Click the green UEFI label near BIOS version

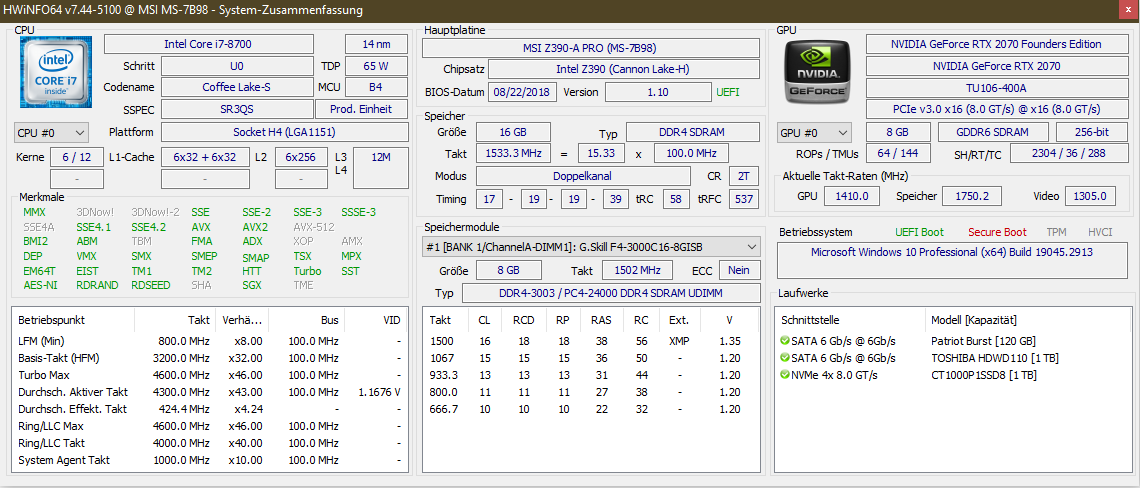click(x=728, y=92)
